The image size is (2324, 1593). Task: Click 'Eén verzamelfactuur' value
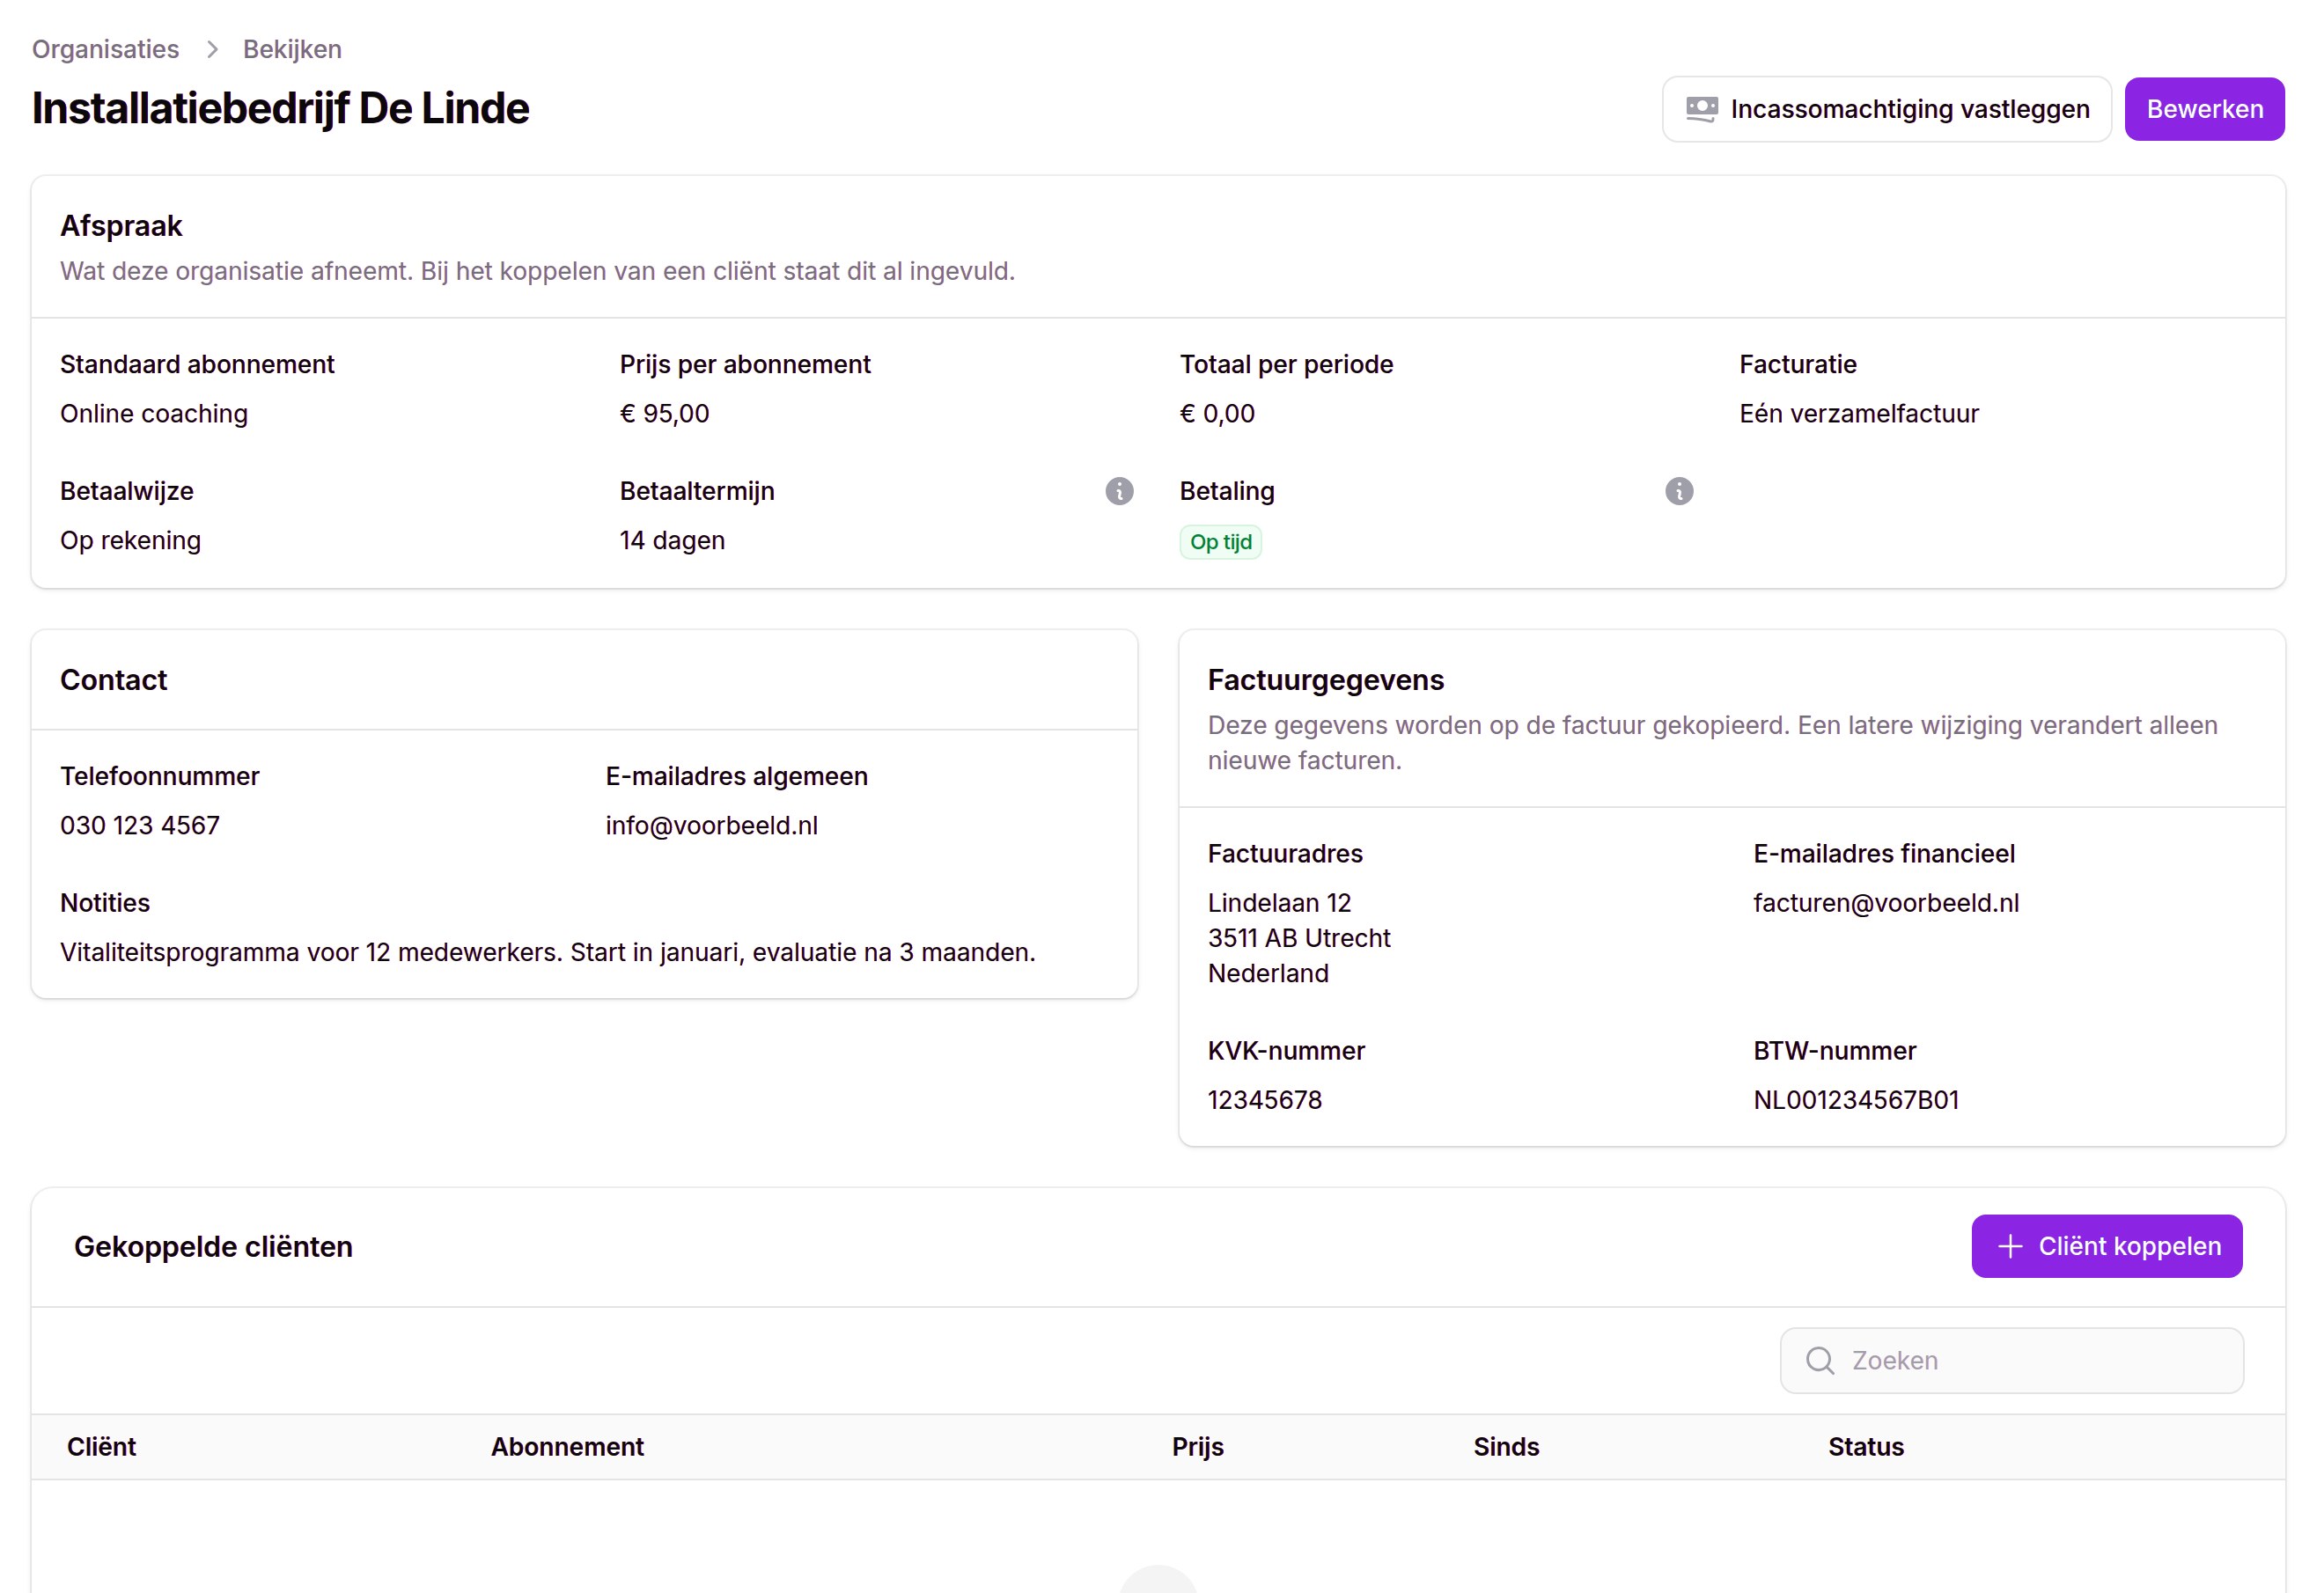click(x=1859, y=413)
